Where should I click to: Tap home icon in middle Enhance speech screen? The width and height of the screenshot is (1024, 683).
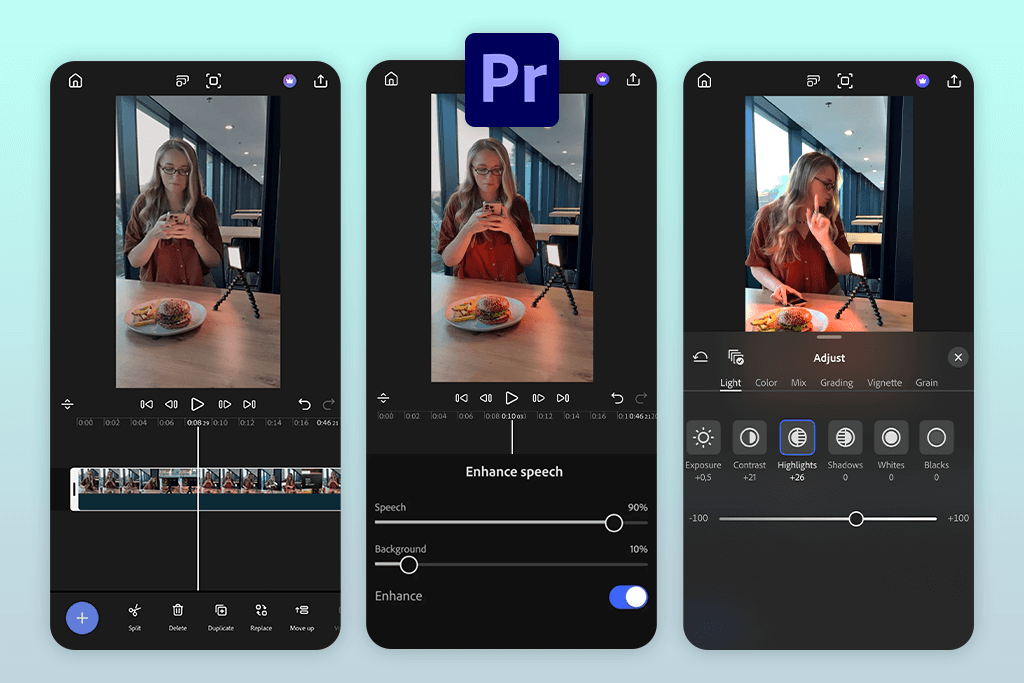click(391, 79)
